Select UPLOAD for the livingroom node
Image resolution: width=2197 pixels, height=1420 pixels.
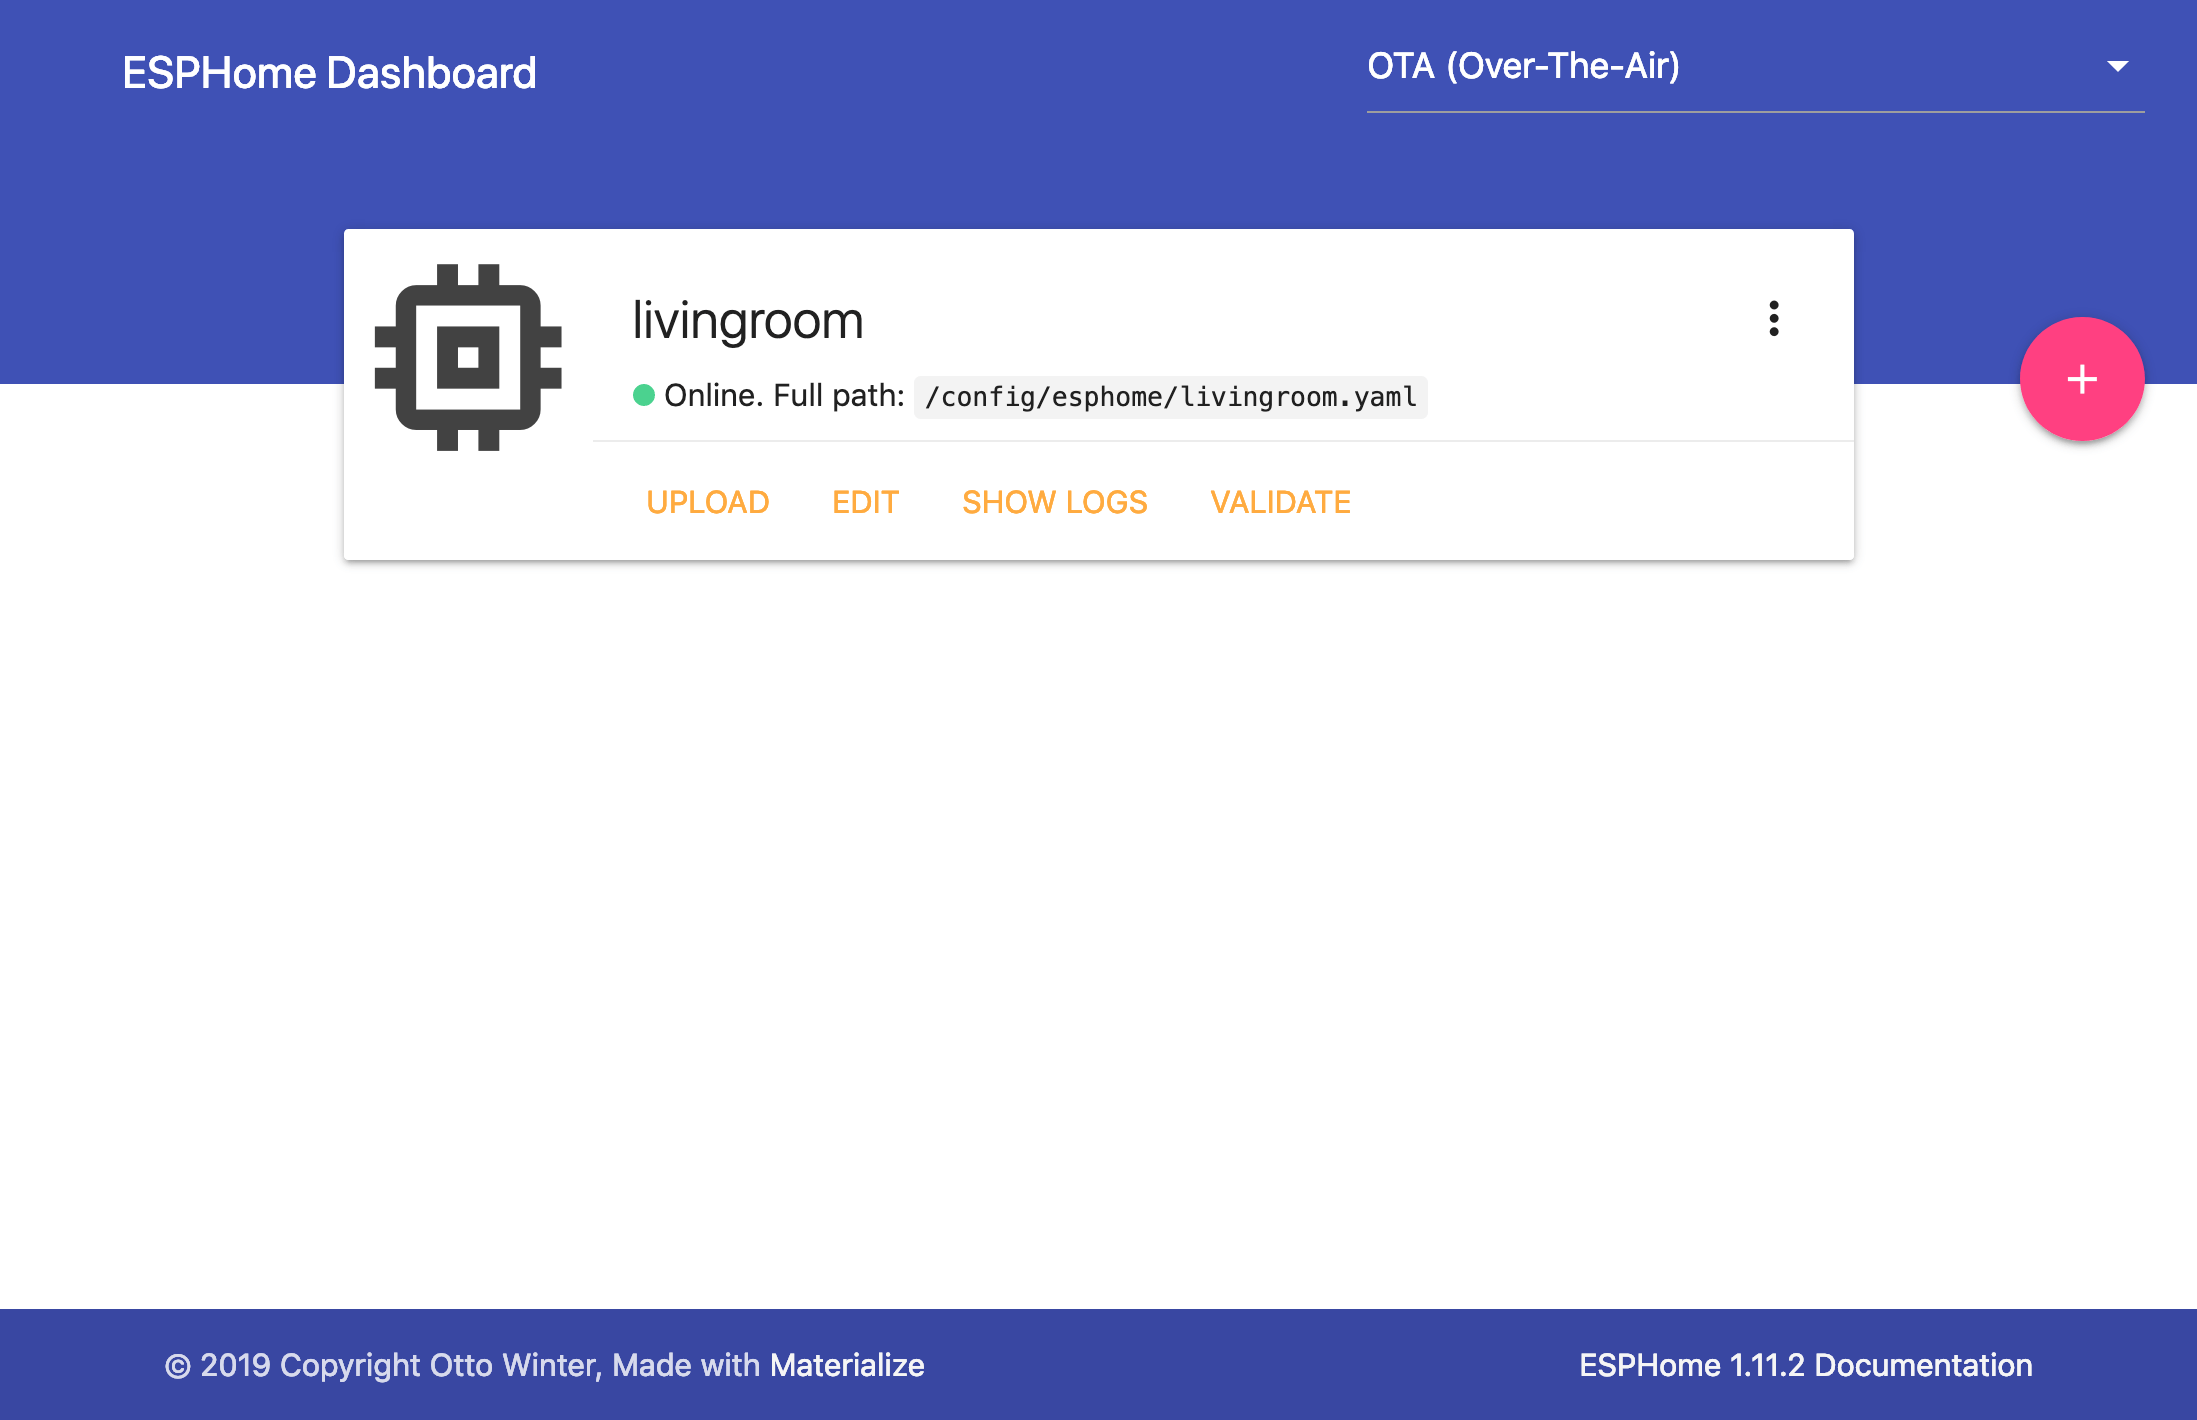click(x=707, y=502)
